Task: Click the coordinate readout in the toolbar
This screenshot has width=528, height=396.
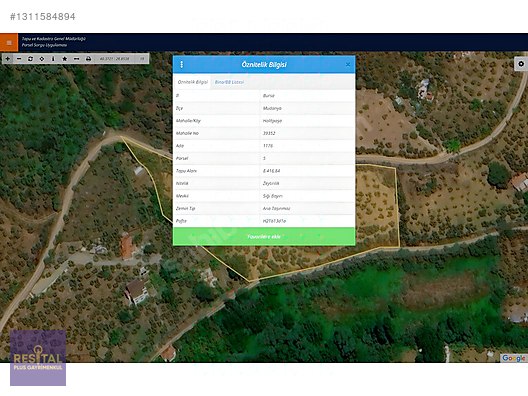Action: pyautogui.click(x=114, y=59)
